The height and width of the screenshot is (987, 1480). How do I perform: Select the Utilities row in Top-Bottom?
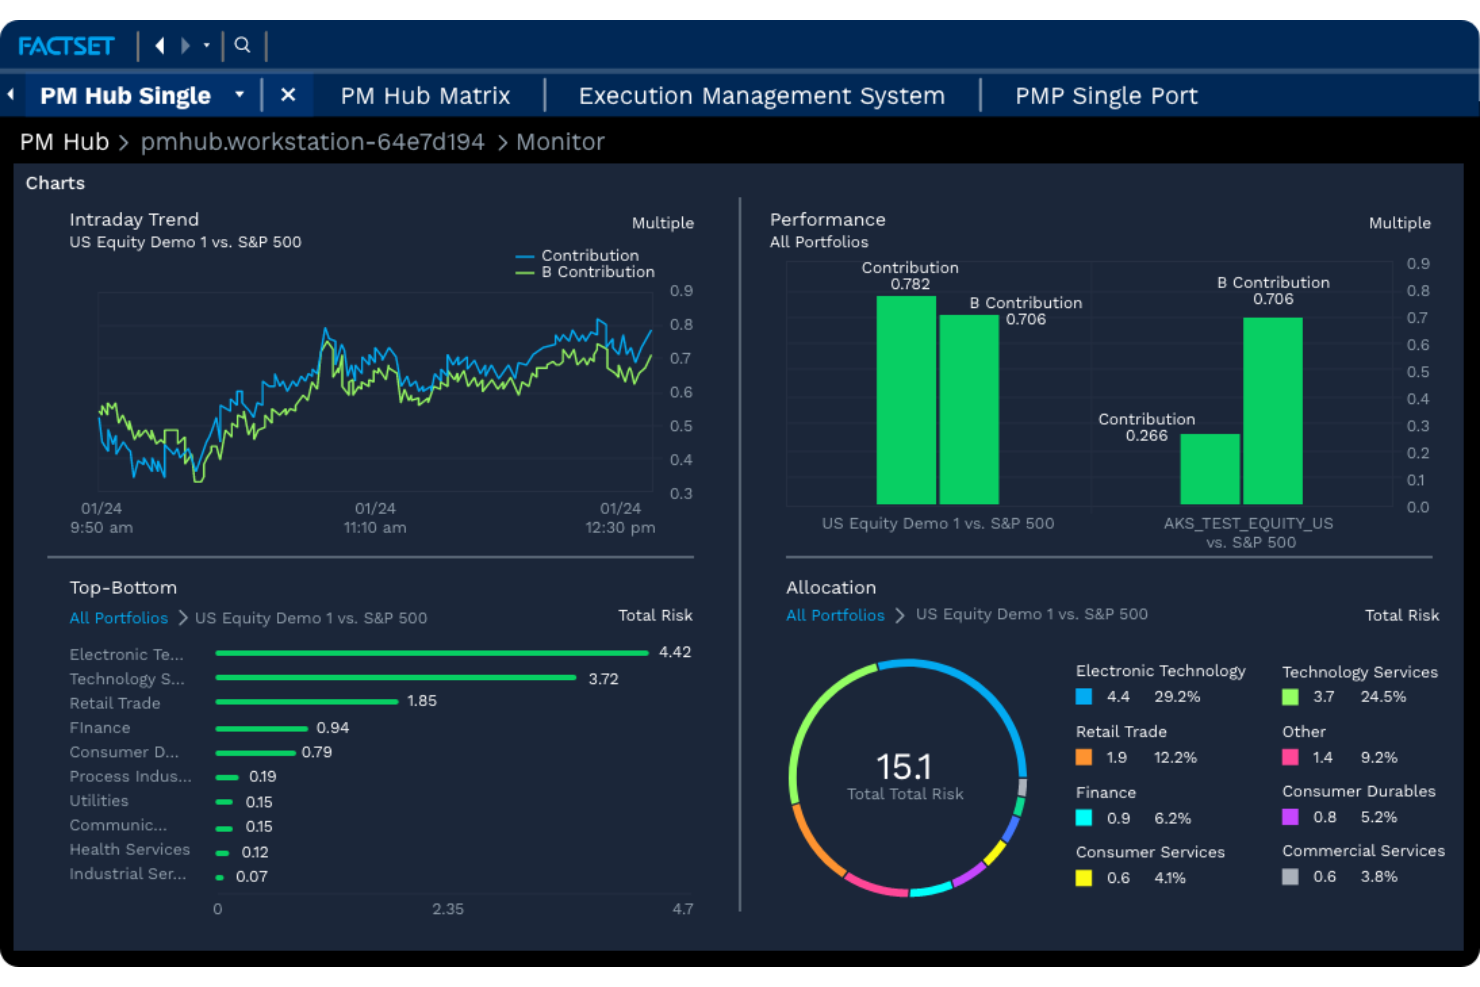pos(171,802)
